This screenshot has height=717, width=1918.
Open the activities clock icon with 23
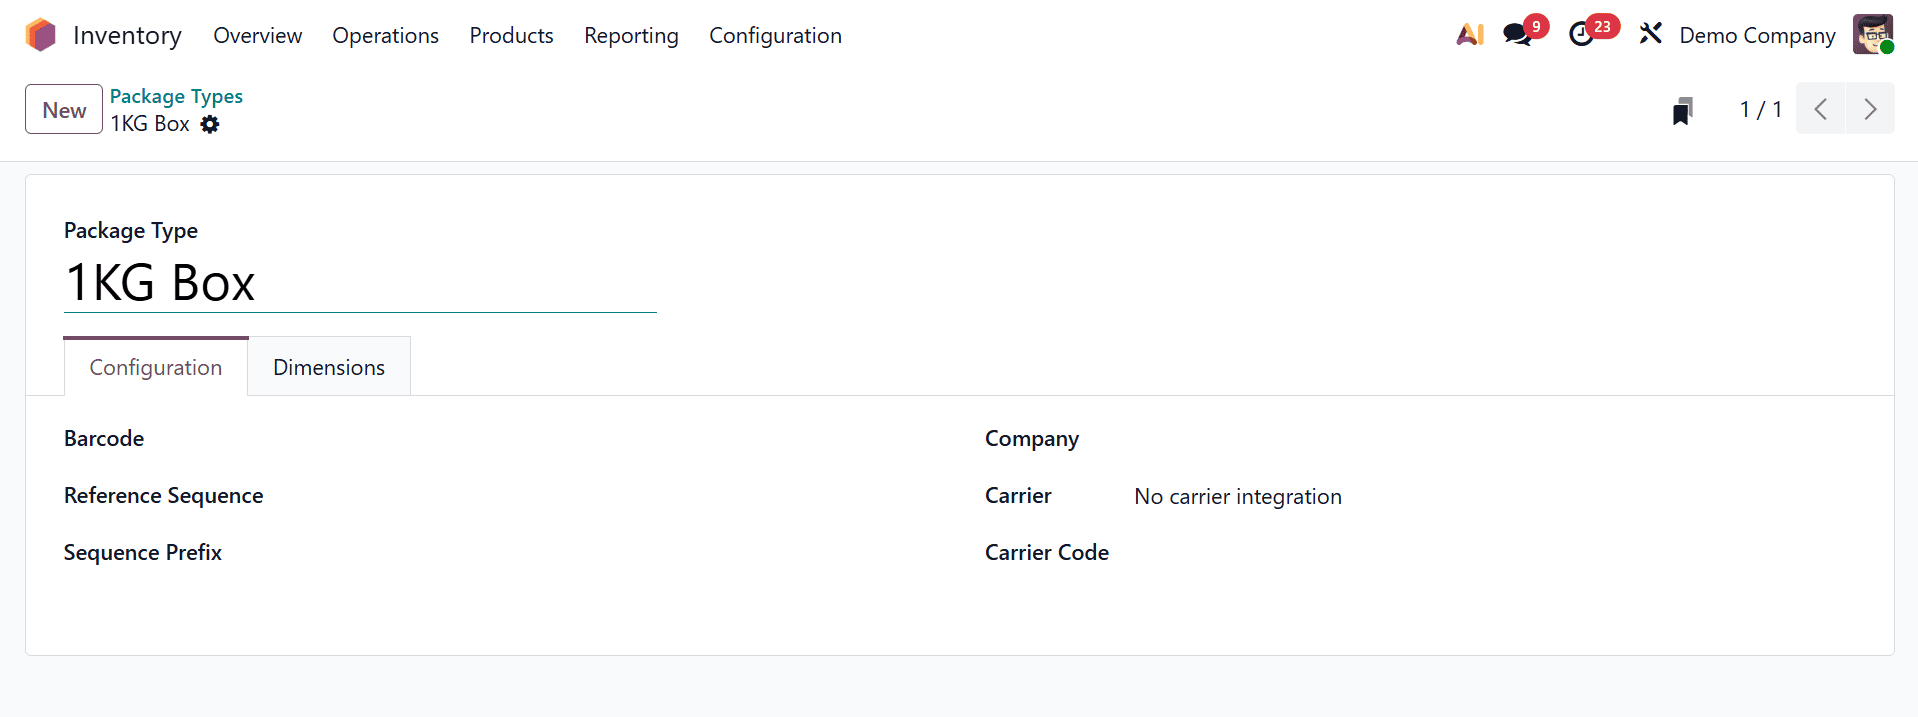click(x=1581, y=35)
